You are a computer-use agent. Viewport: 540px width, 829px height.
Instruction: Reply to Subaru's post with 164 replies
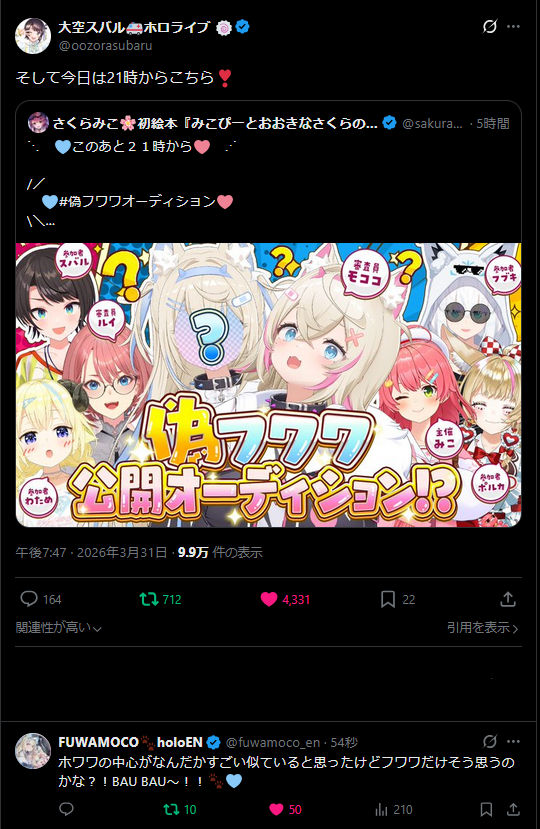point(29,599)
